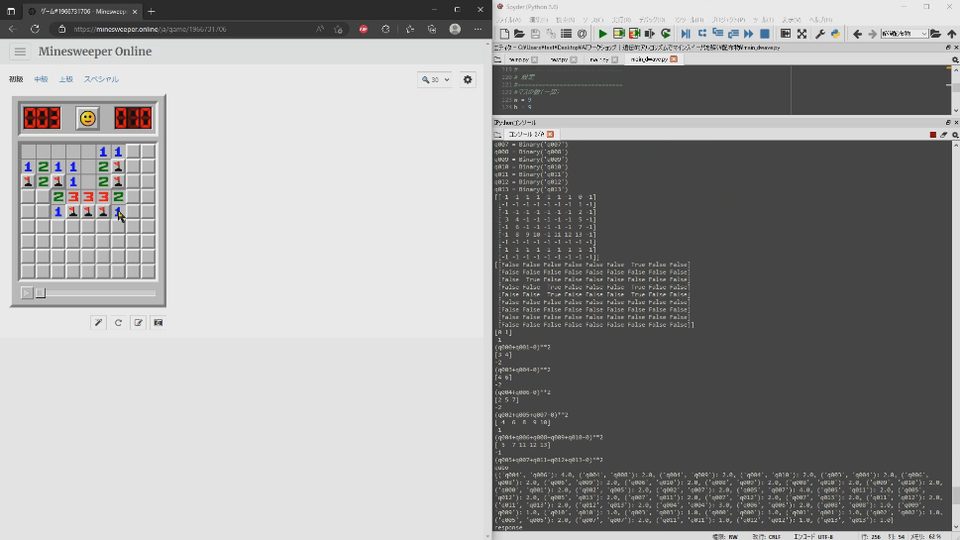Save the current file in Spyder

(535, 34)
